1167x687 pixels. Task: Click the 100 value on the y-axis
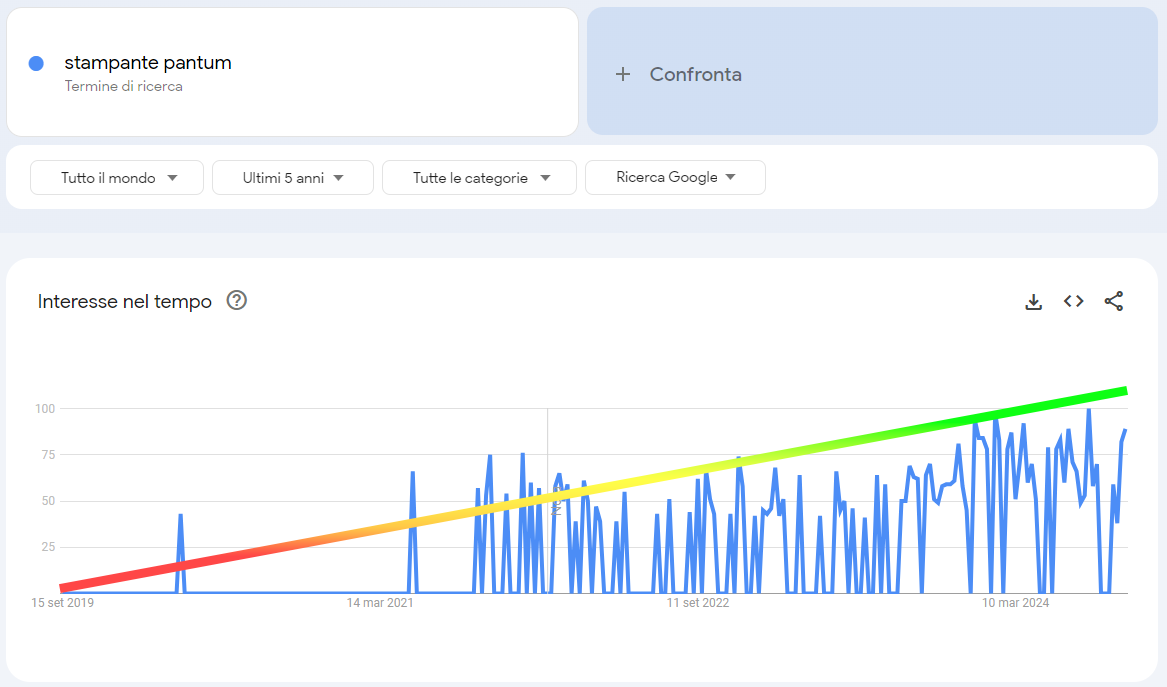44,409
